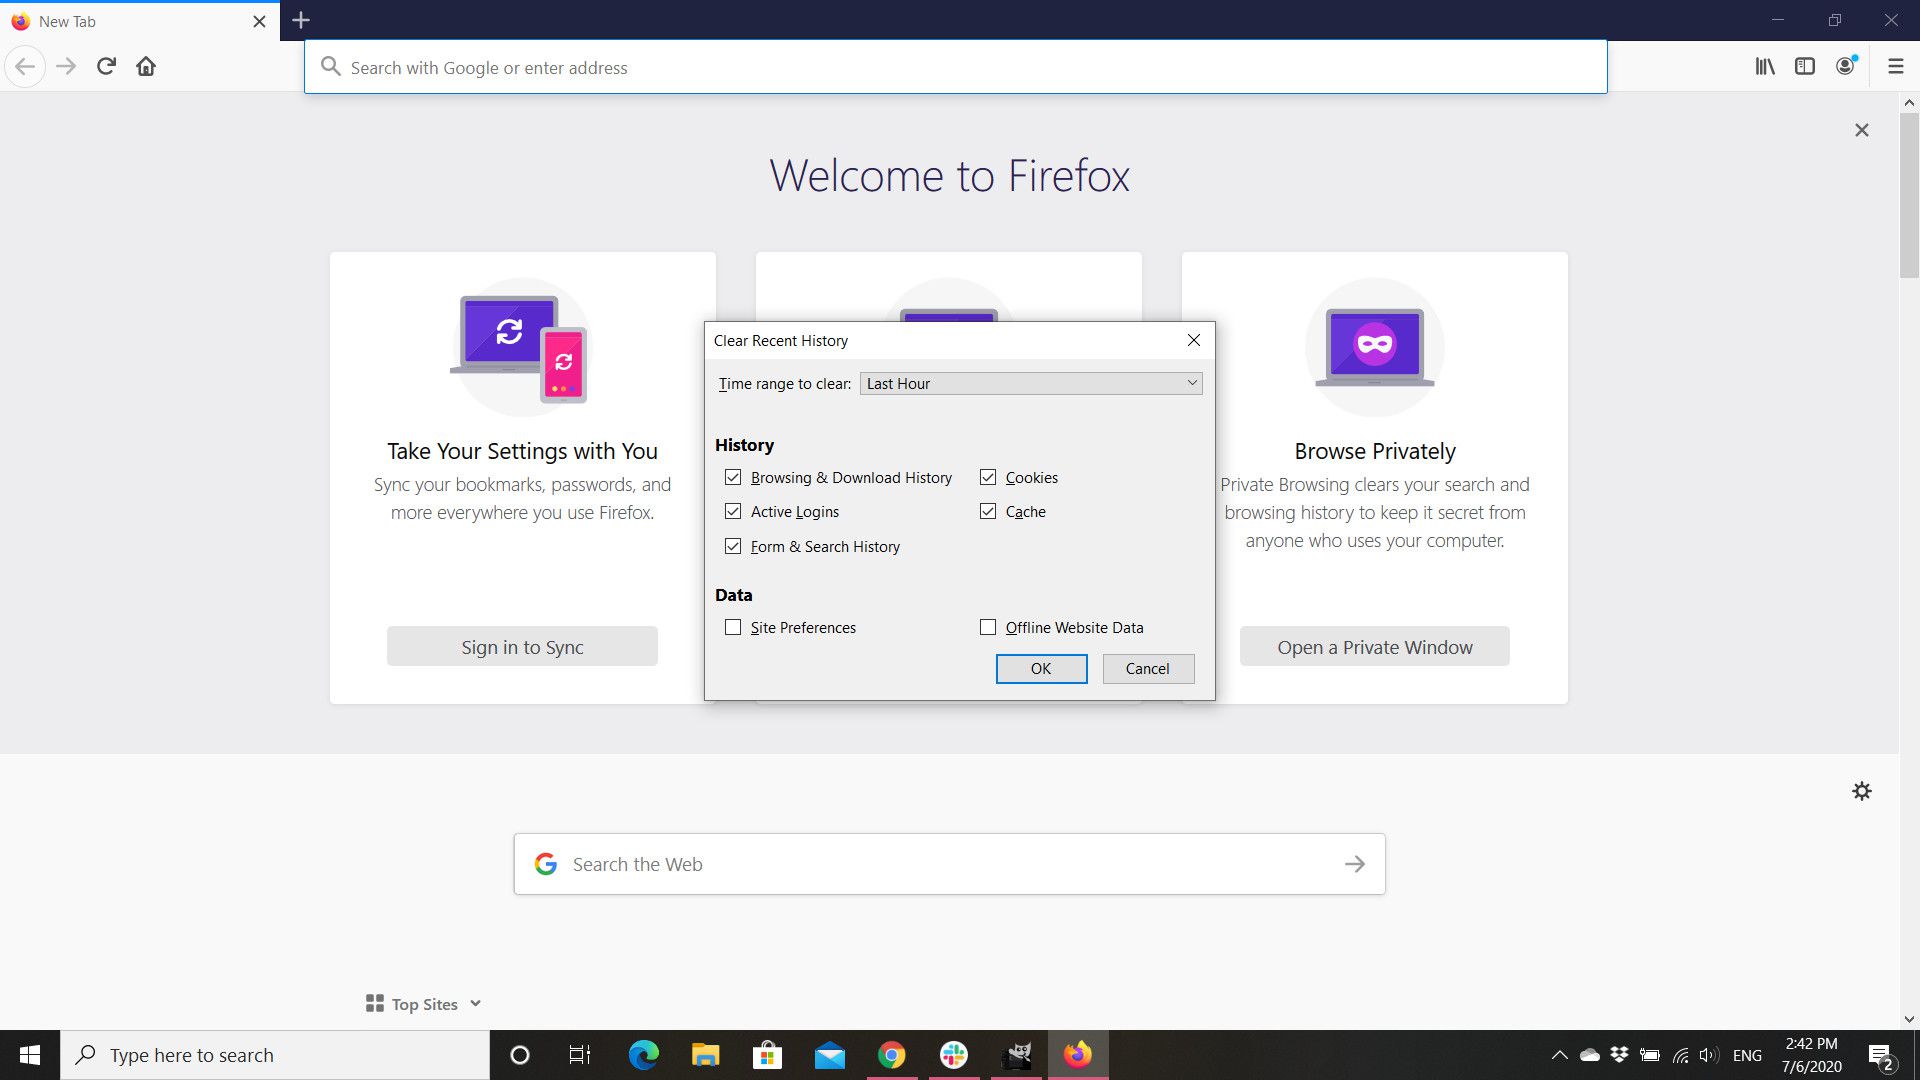Show hidden system tray icons
The height and width of the screenshot is (1080, 1920).
pos(1559,1055)
